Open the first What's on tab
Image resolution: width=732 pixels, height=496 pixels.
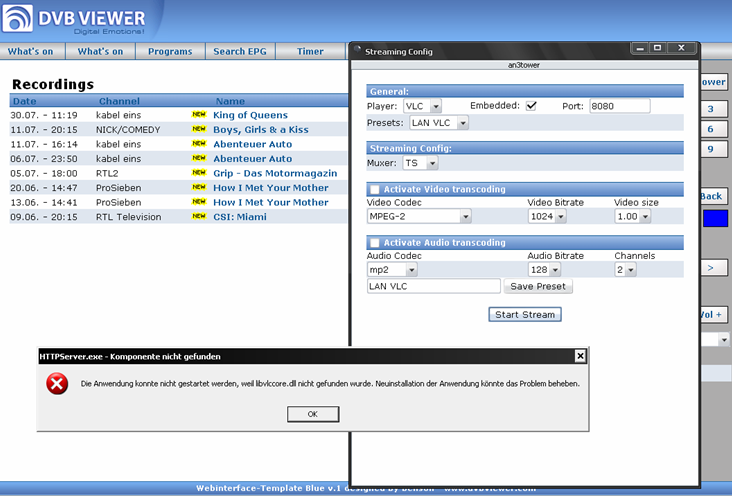31,51
